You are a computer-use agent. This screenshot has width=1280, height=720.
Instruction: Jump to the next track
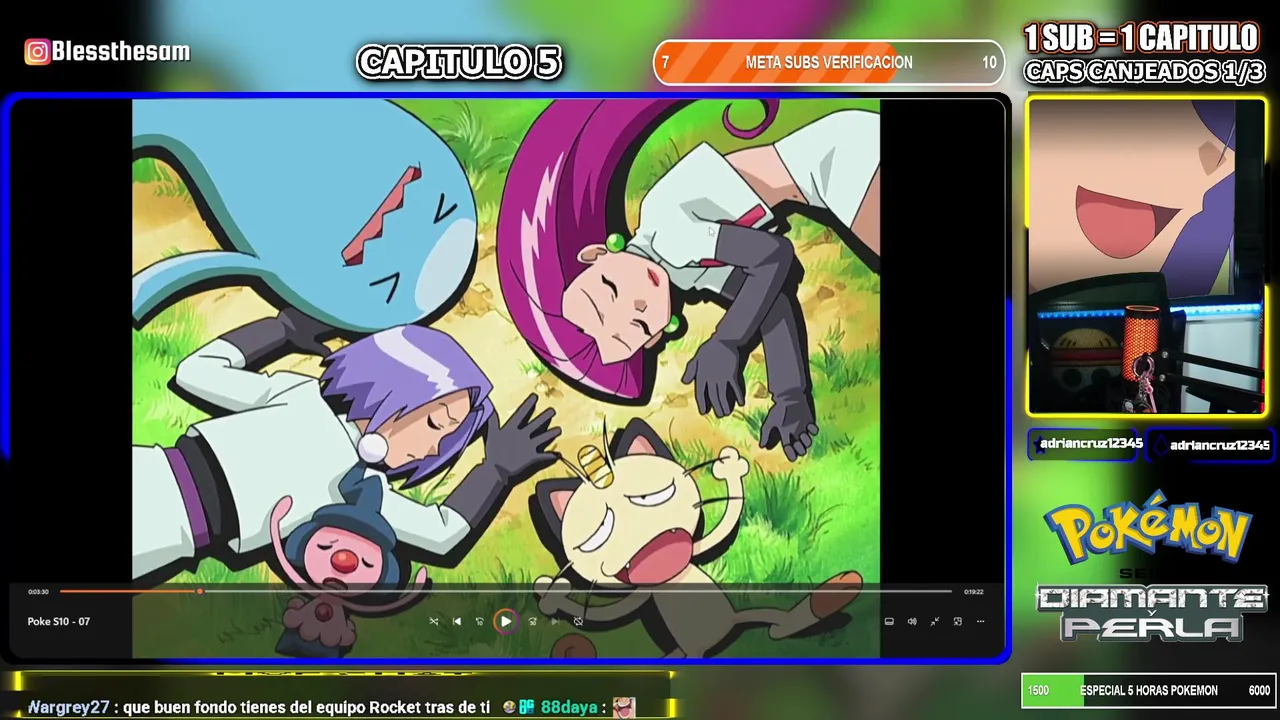[x=555, y=621]
